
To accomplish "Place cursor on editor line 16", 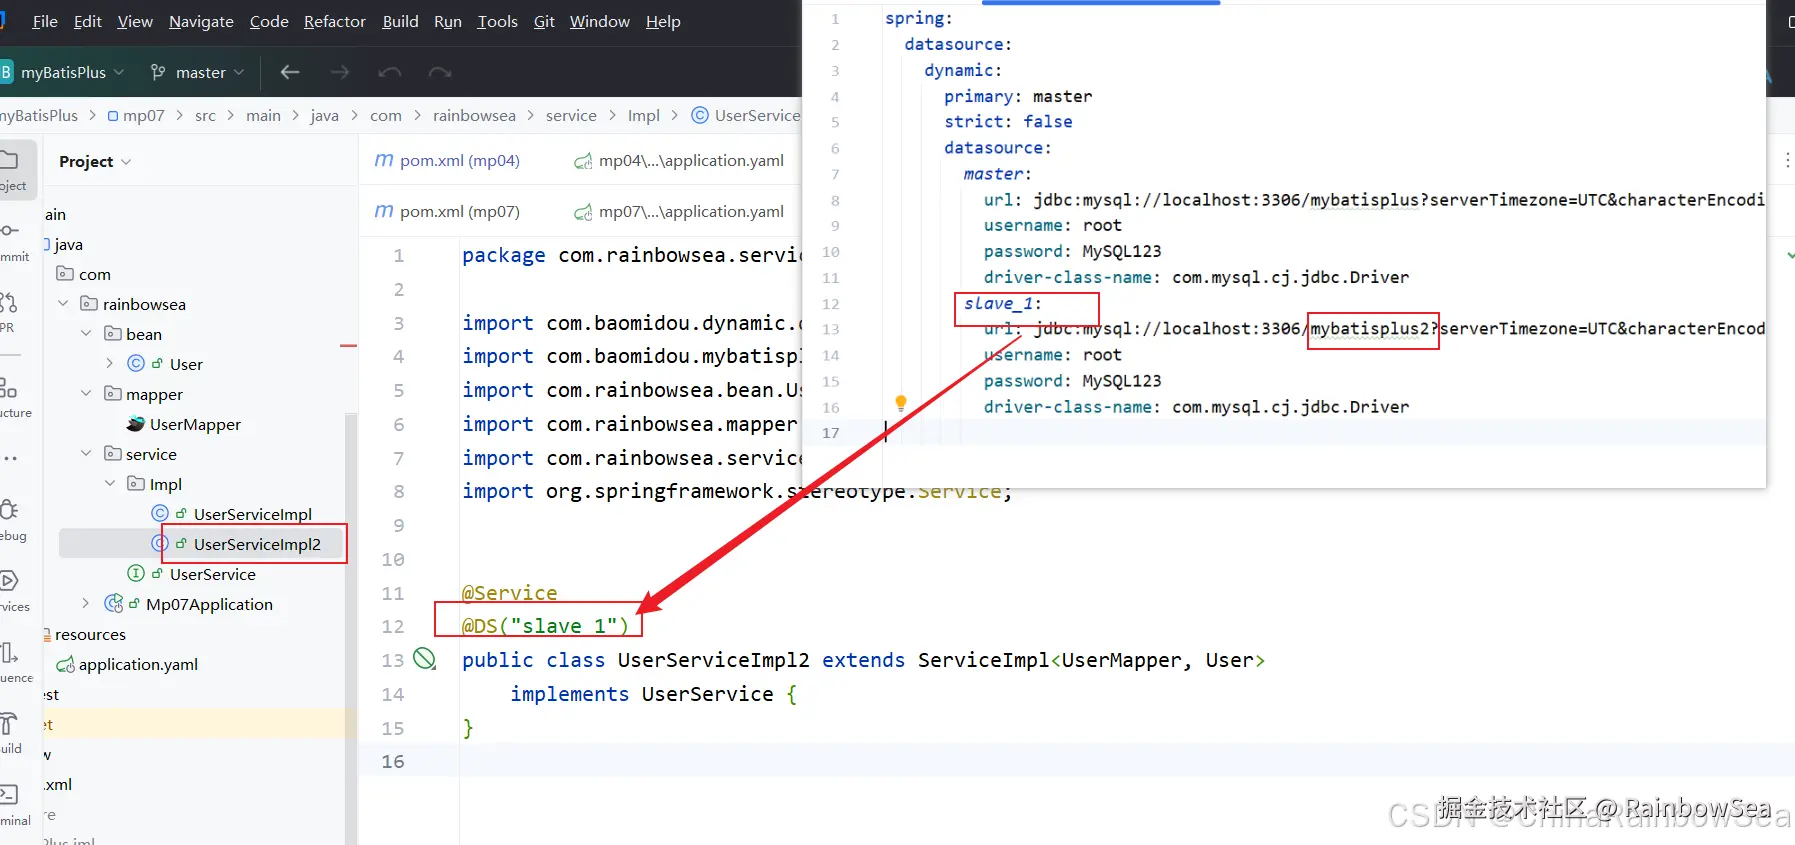I will point(1126,761).
